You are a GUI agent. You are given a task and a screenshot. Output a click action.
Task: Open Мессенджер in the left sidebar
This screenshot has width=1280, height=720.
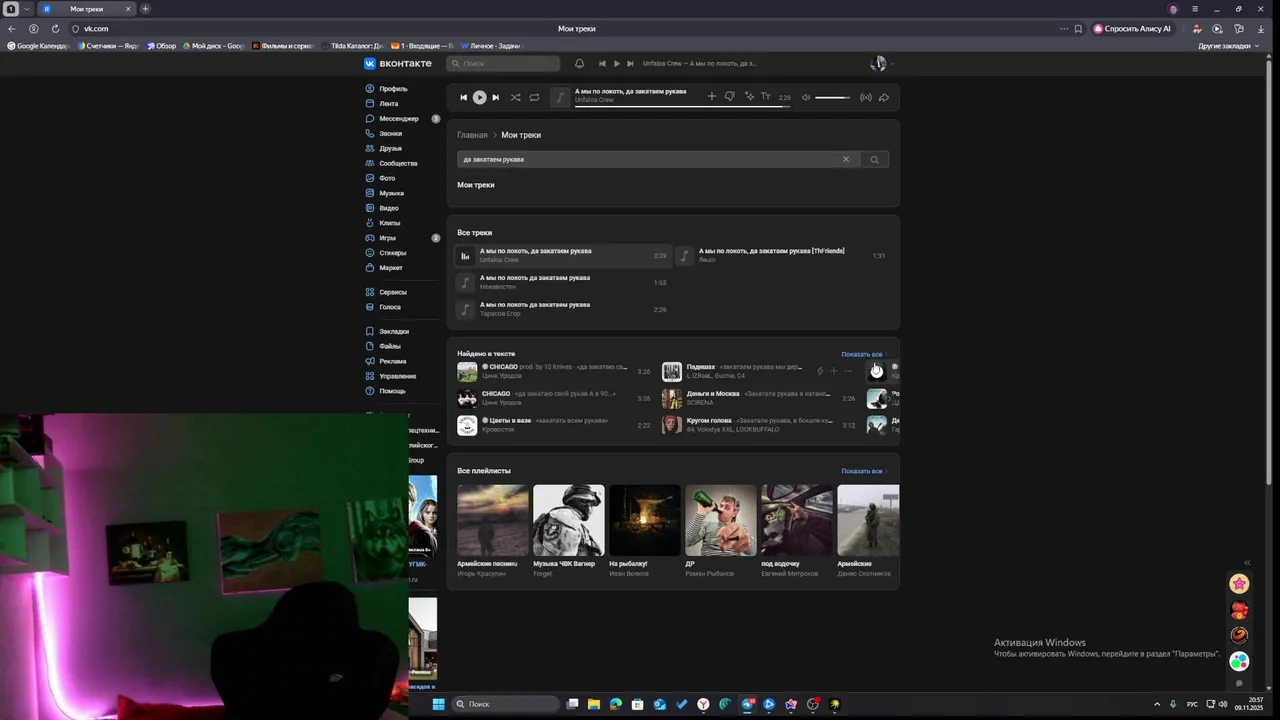399,119
